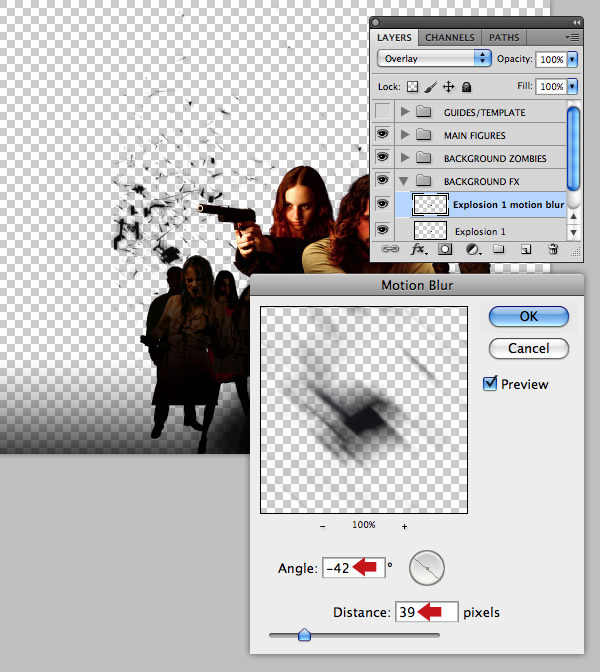This screenshot has height=672, width=600.
Task: Hide the BACKGROUND ZOMBIES group
Action: (382, 157)
